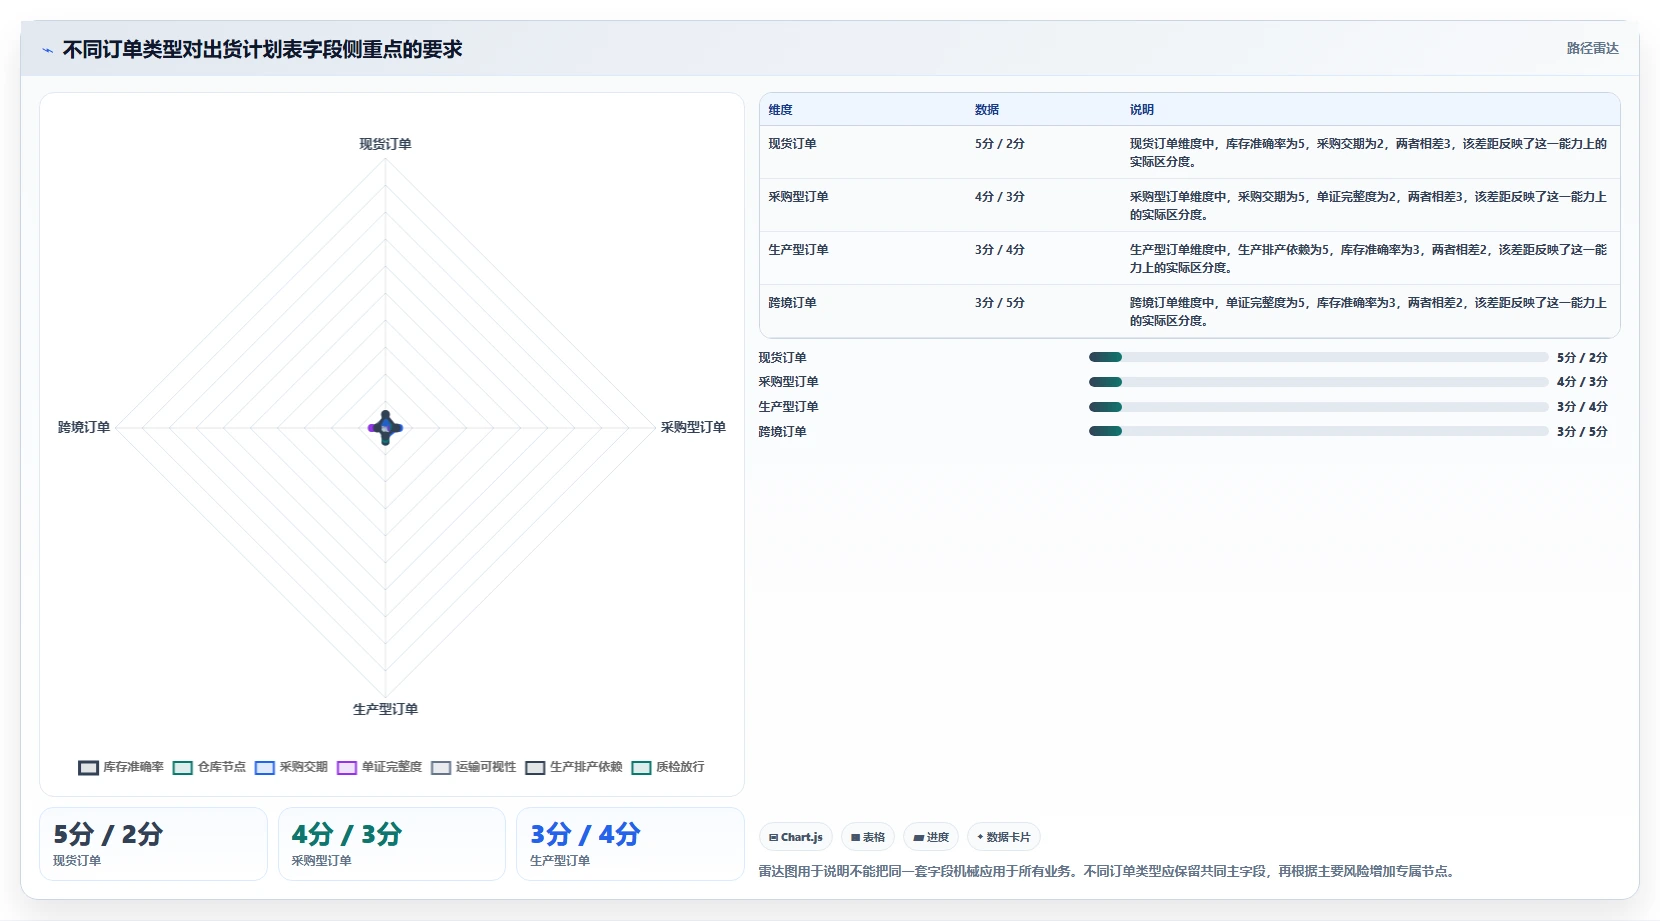Image resolution: width=1660 pixels, height=921 pixels.
Task: Click the chart title heading text
Action: tap(263, 49)
